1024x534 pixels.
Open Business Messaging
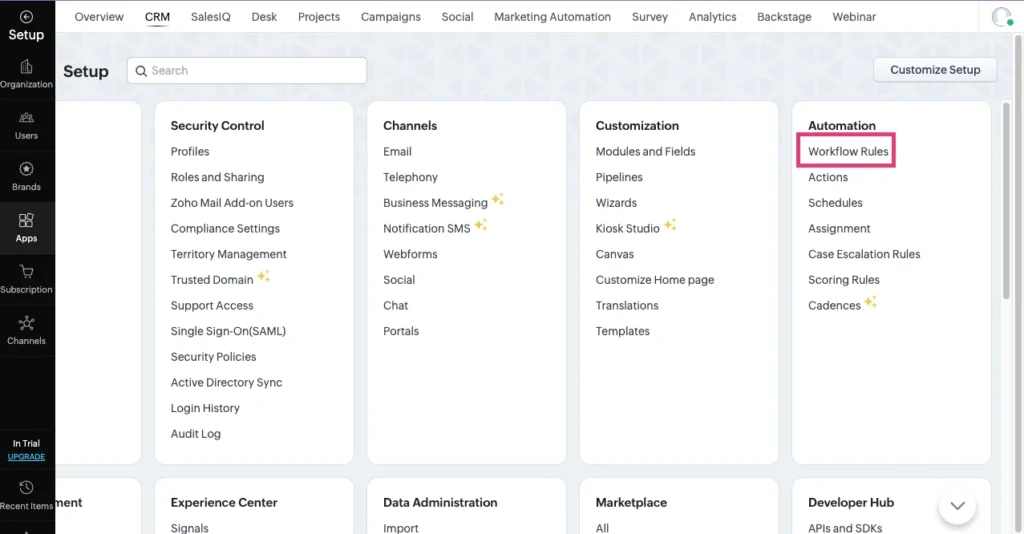[x=435, y=203]
